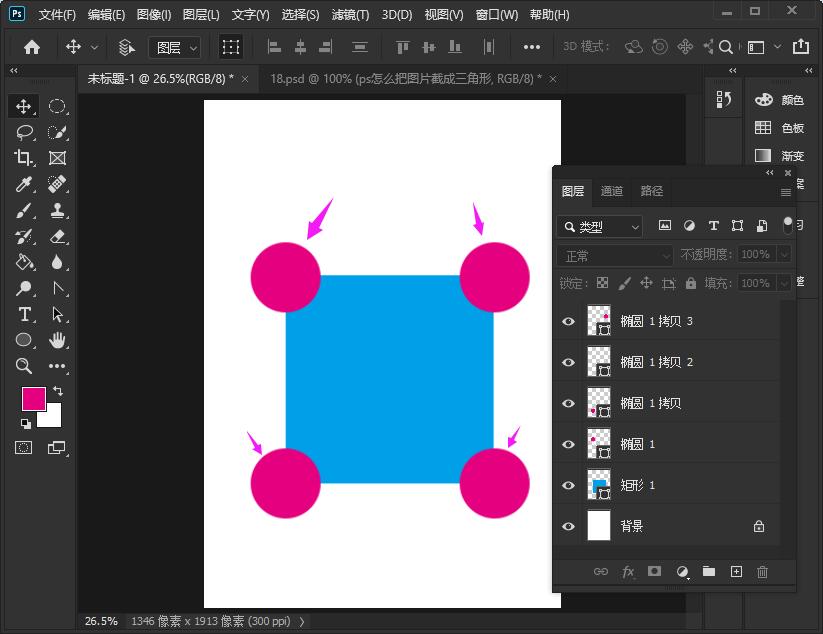The image size is (823, 634).
Task: Select the Lasso tool
Action: tap(24, 132)
